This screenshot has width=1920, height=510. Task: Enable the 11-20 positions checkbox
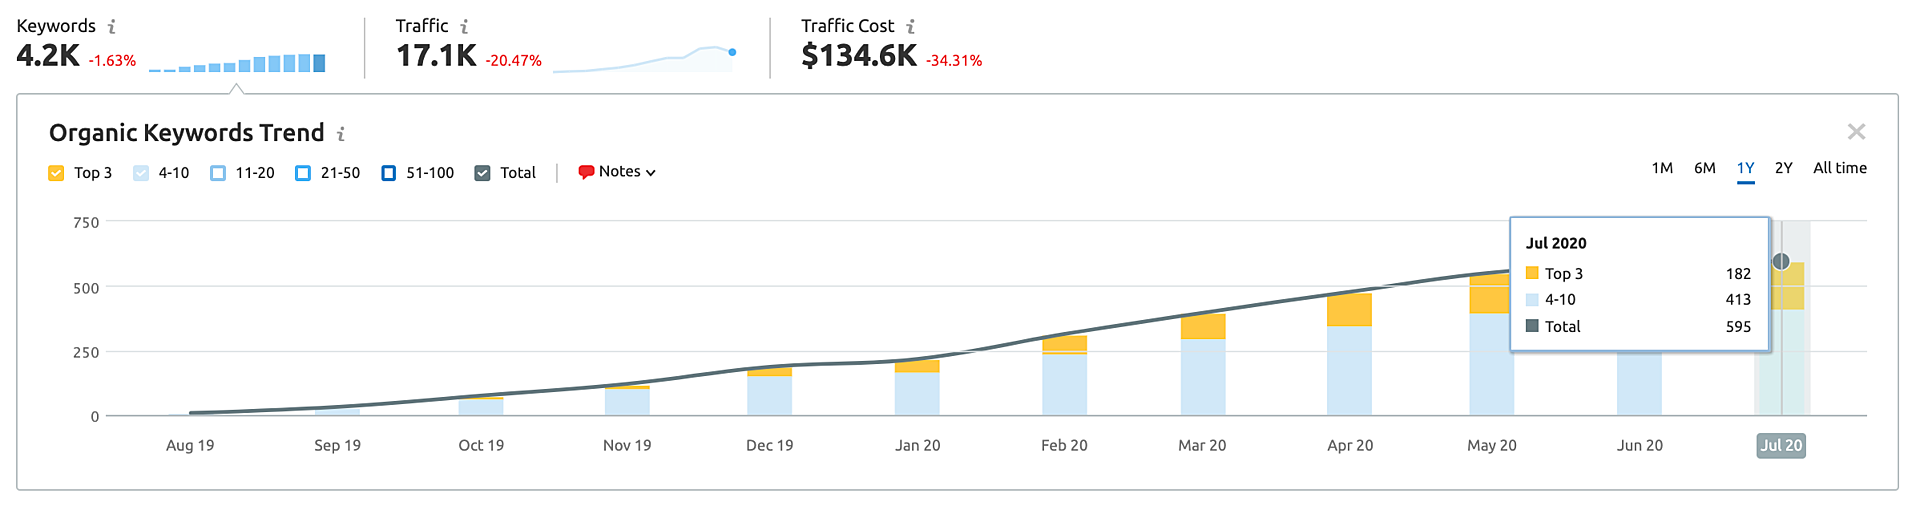point(218,173)
